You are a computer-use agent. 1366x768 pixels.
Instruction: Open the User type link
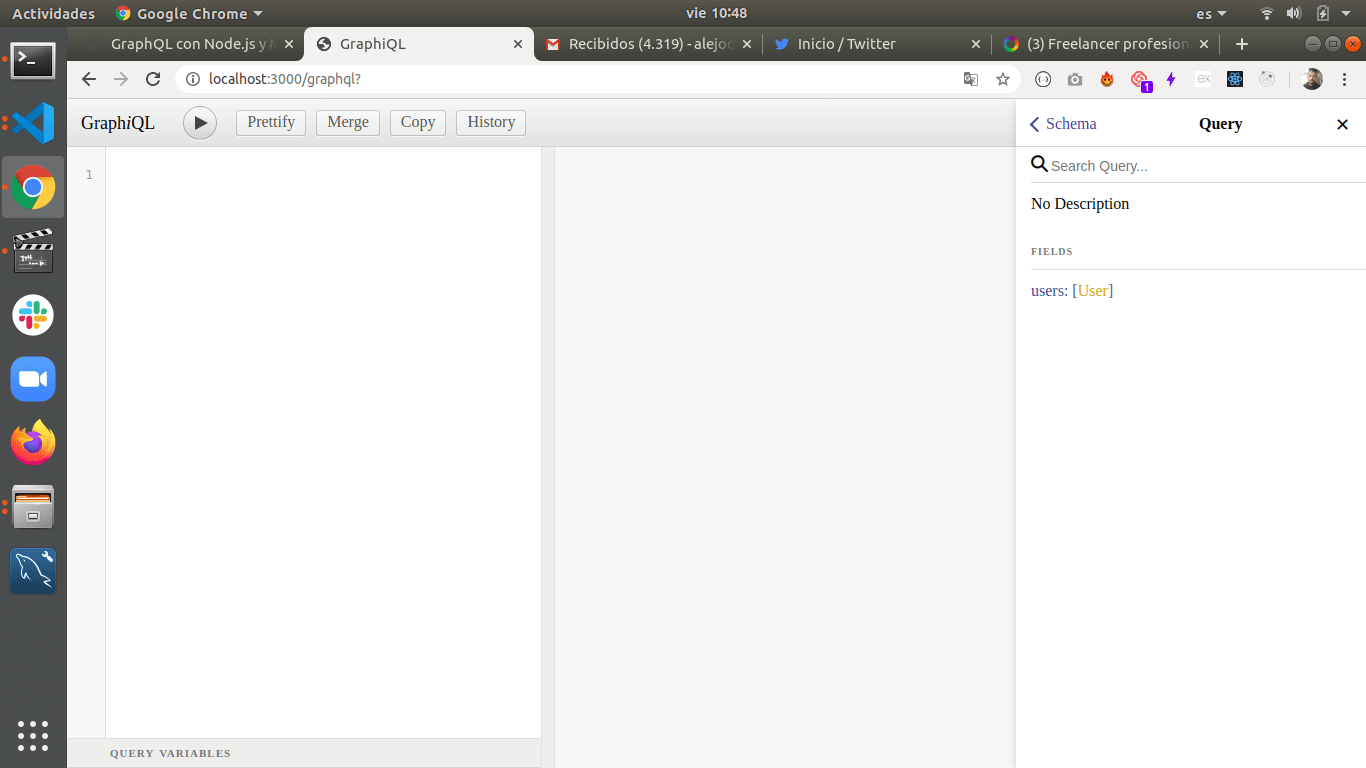point(1093,291)
